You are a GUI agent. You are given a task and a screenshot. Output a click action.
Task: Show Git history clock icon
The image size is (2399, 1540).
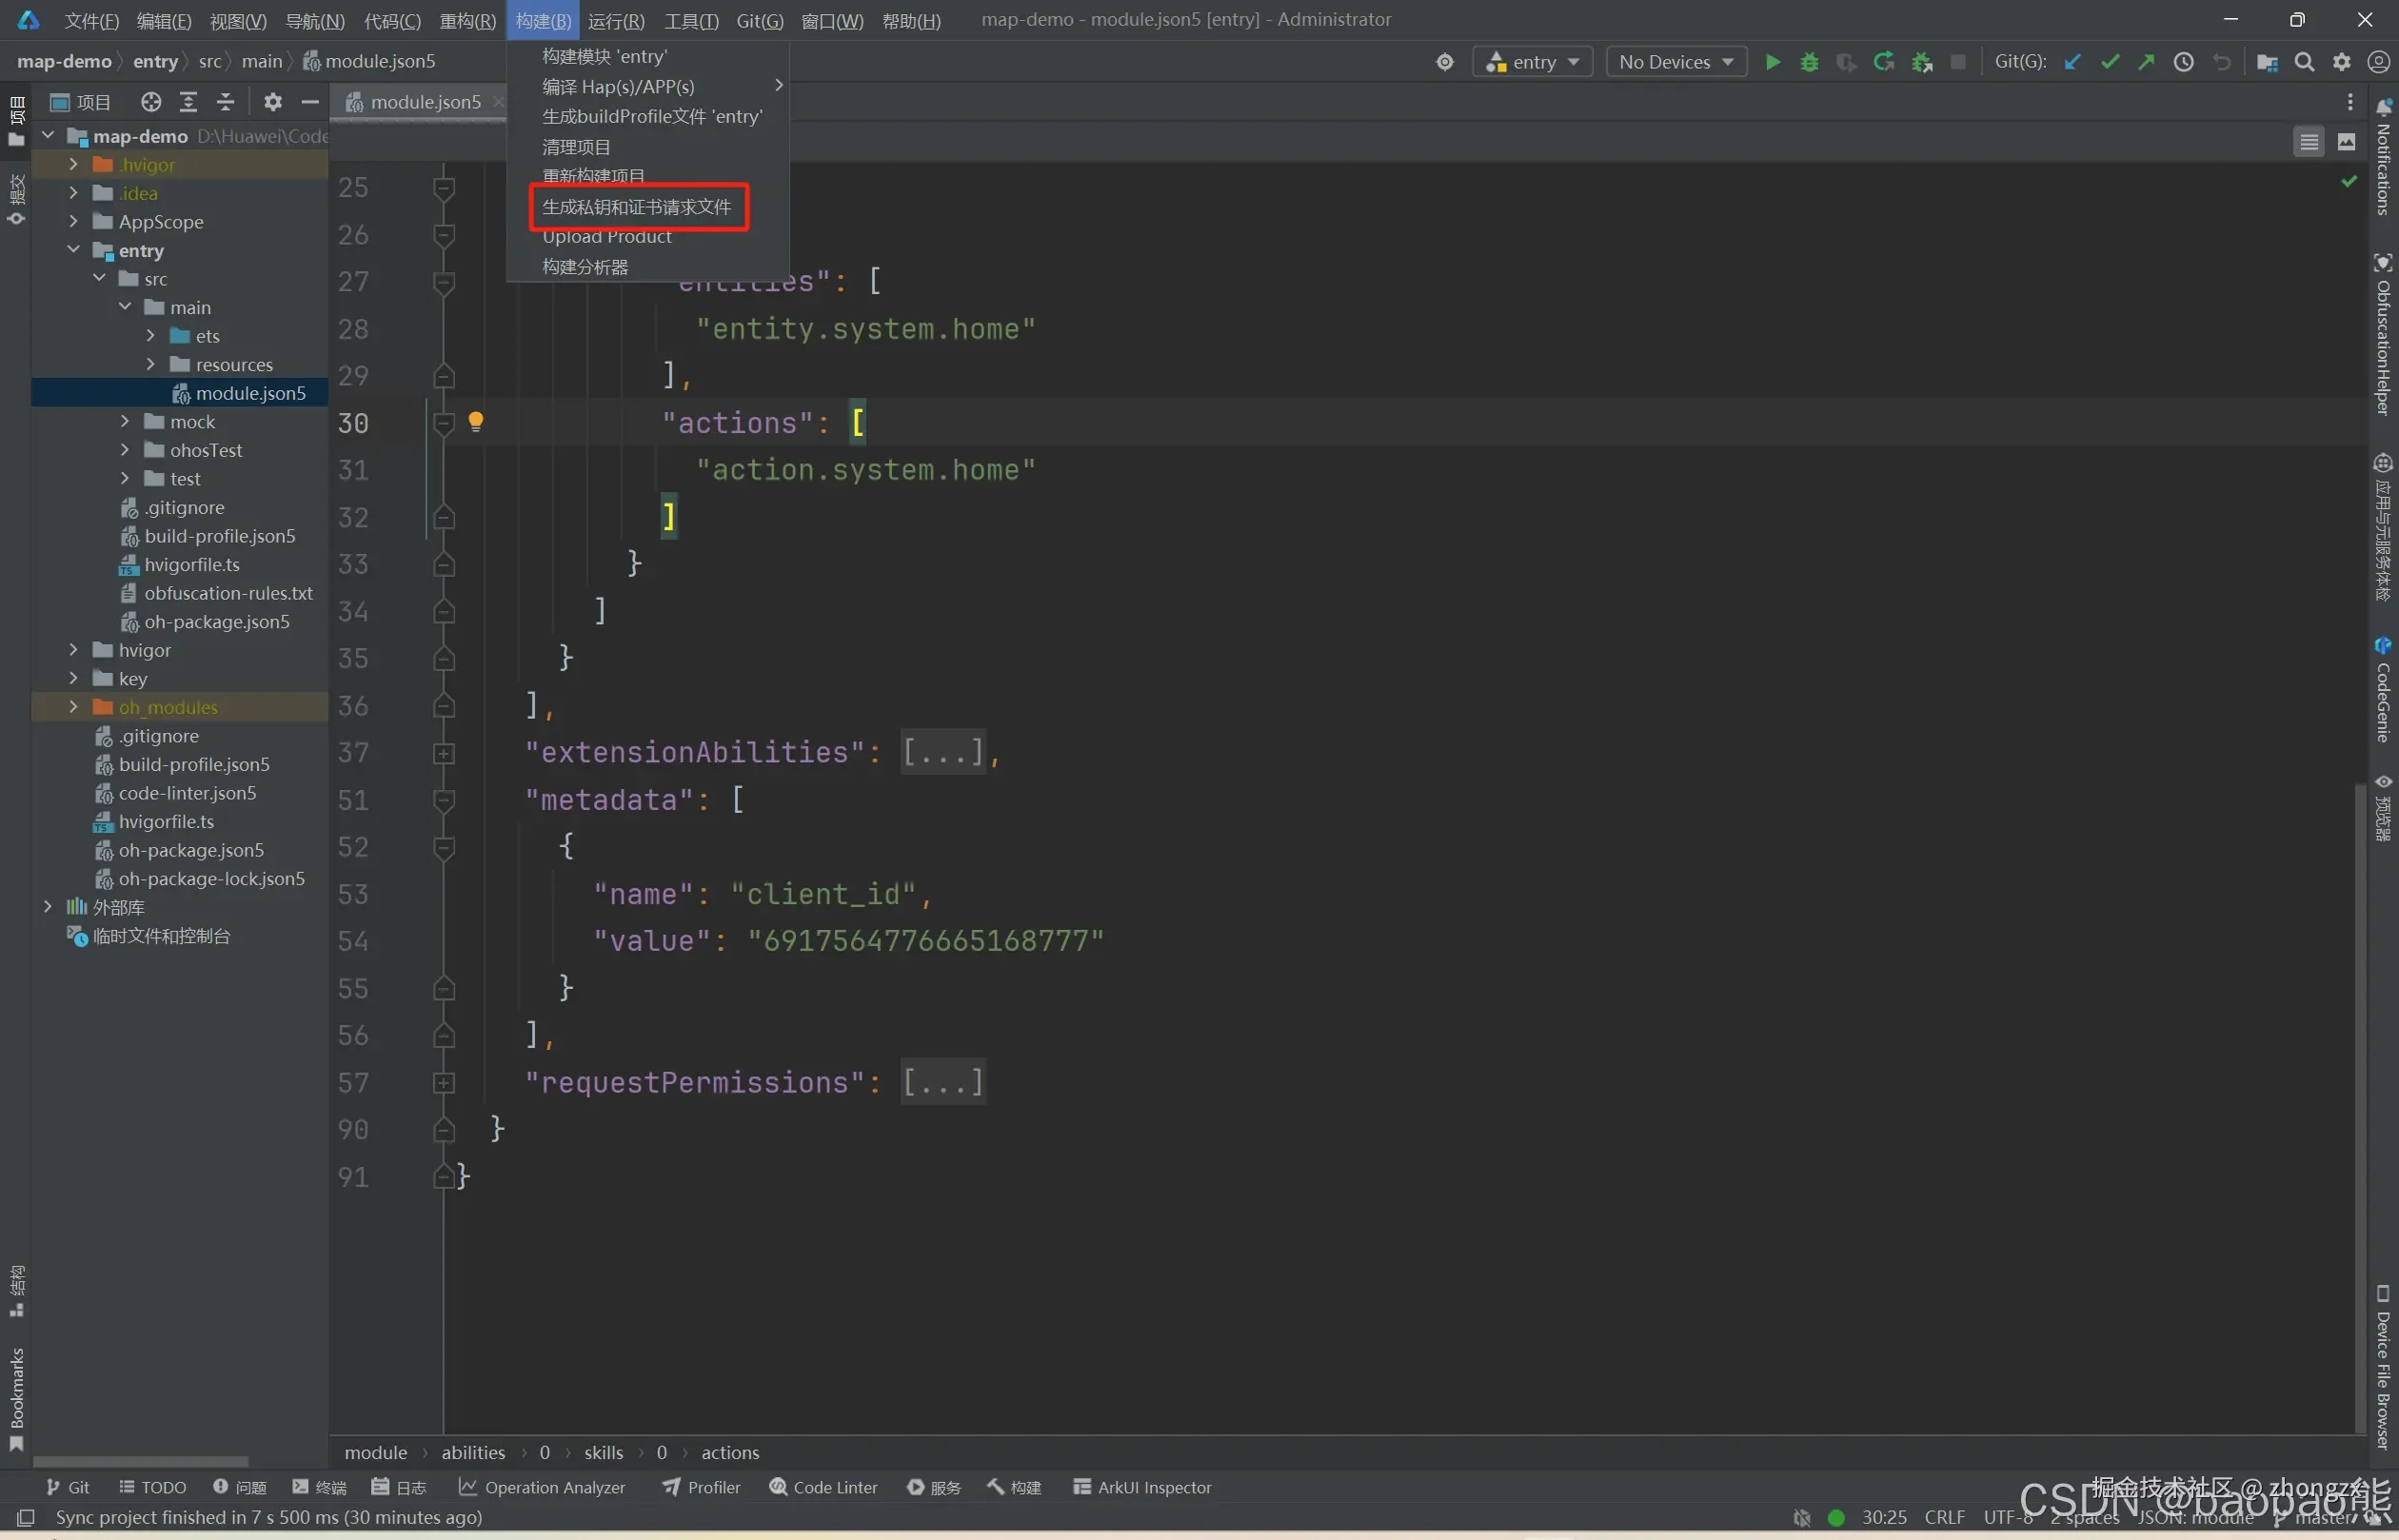point(2184,62)
